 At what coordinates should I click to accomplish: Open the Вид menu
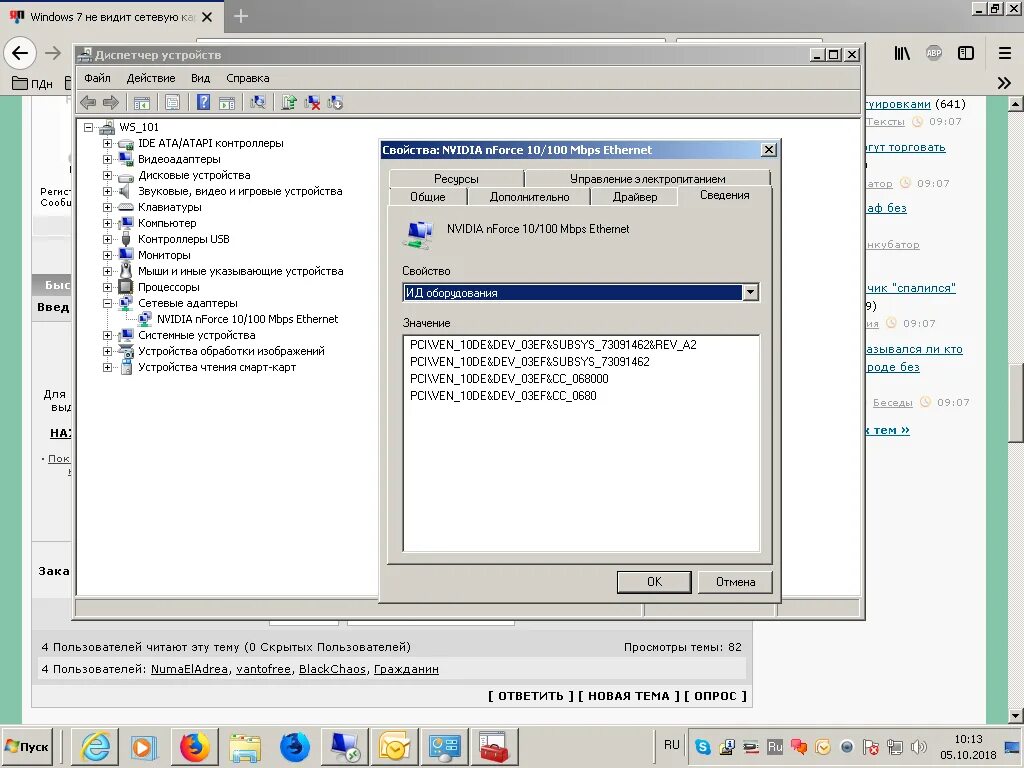(x=200, y=78)
